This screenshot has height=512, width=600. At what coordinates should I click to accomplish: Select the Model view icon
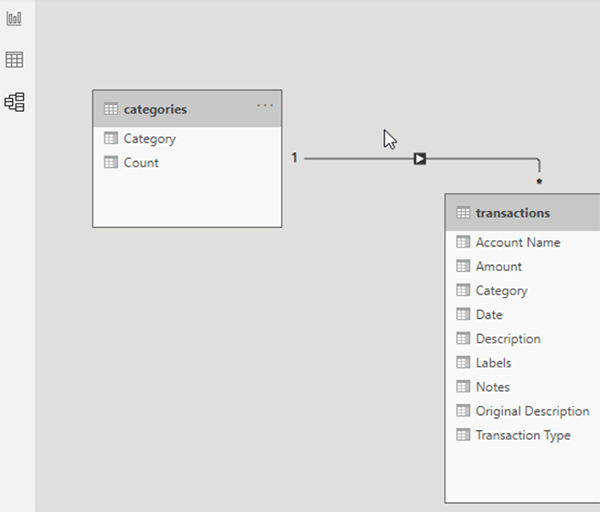pyautogui.click(x=15, y=102)
